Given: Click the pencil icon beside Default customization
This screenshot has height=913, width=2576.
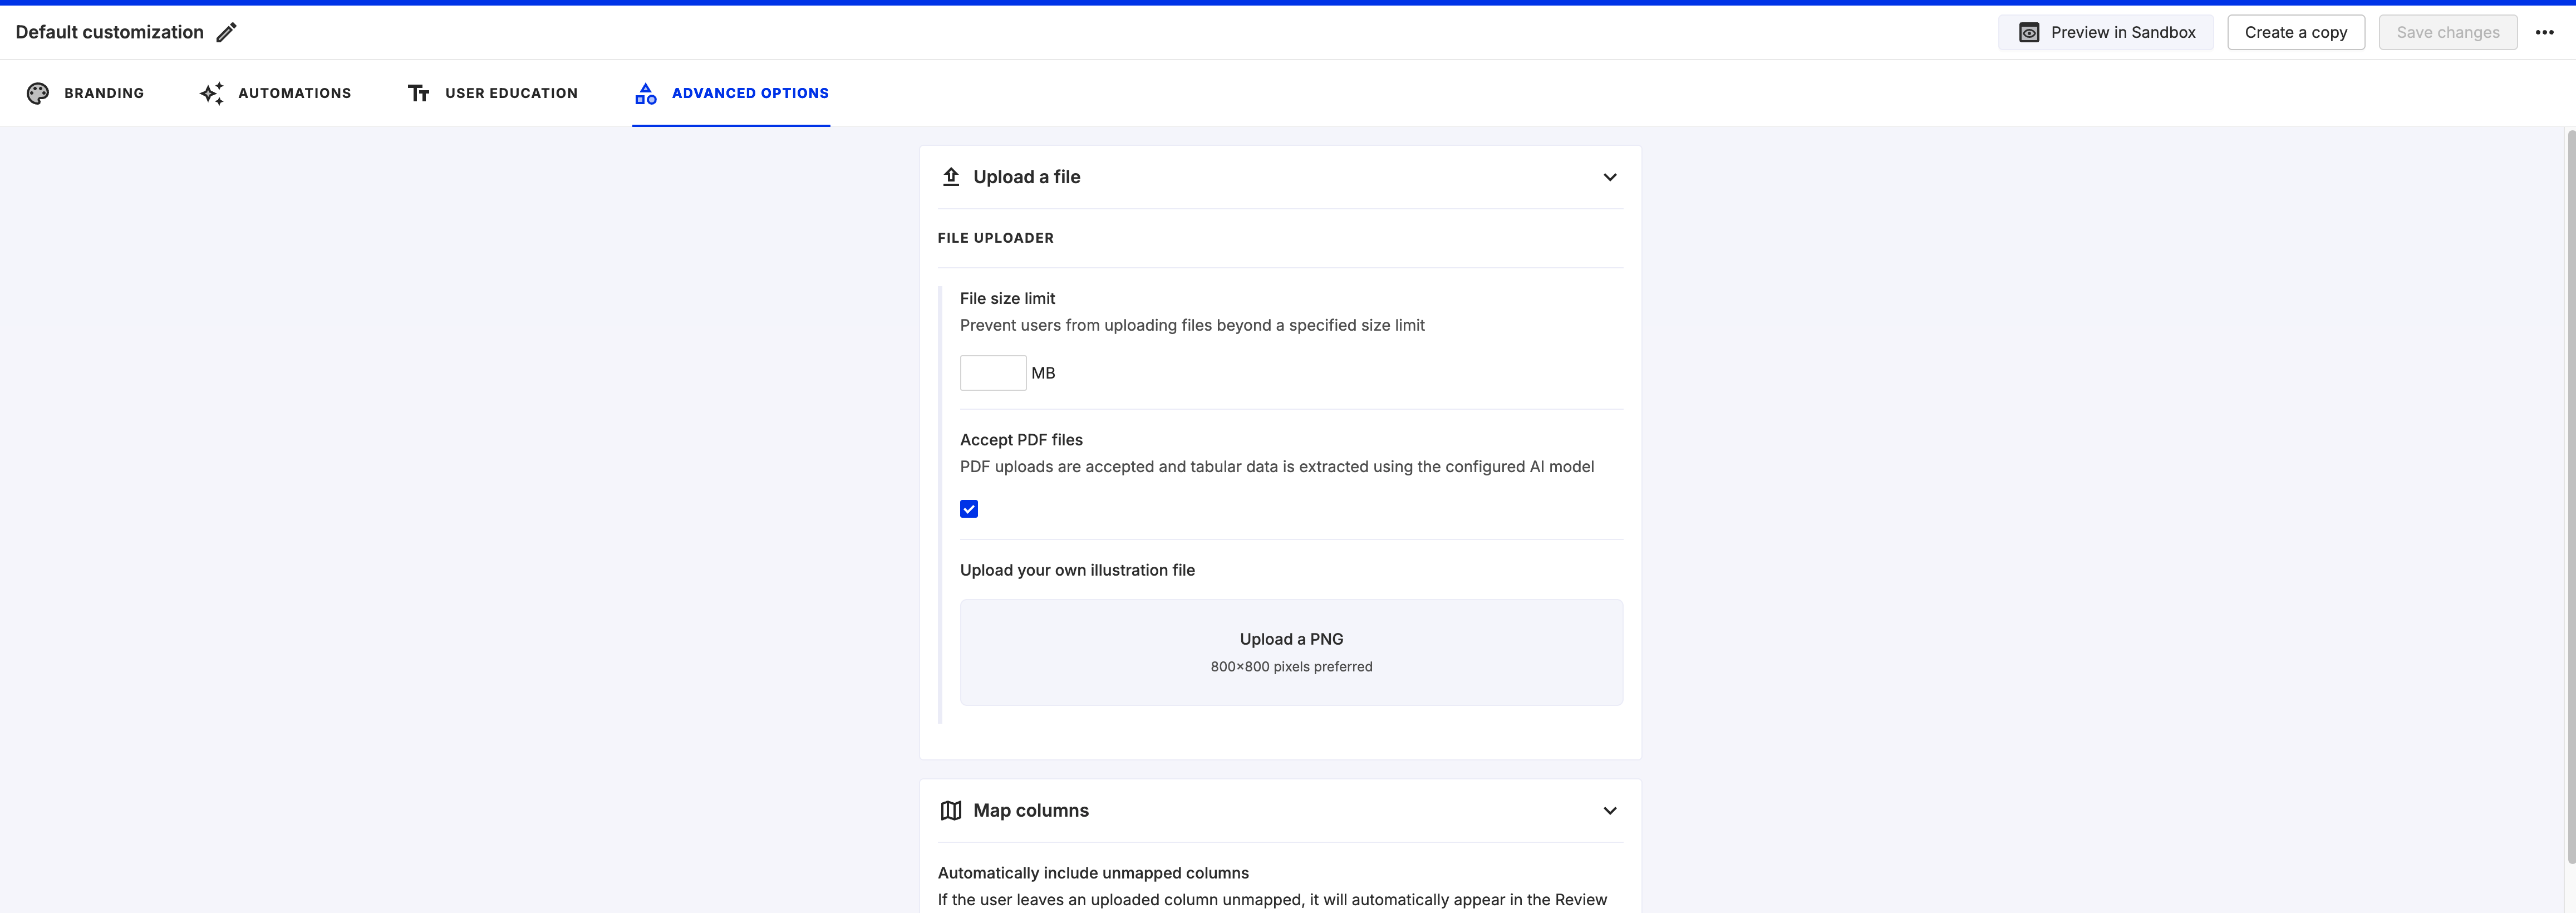Looking at the screenshot, I should tap(227, 33).
